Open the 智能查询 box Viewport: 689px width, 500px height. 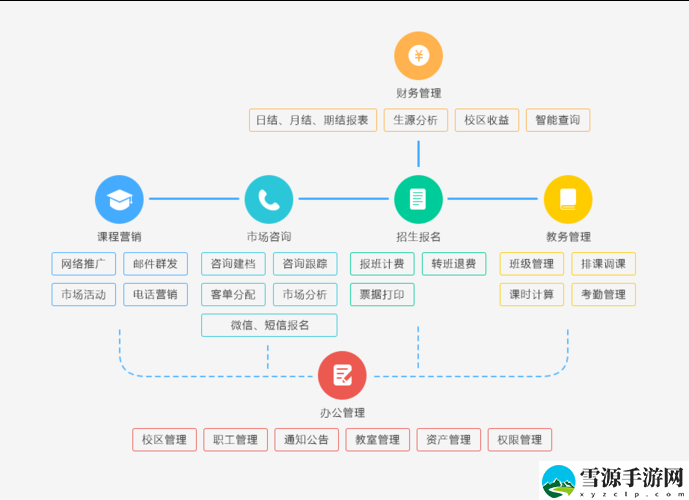coord(558,120)
